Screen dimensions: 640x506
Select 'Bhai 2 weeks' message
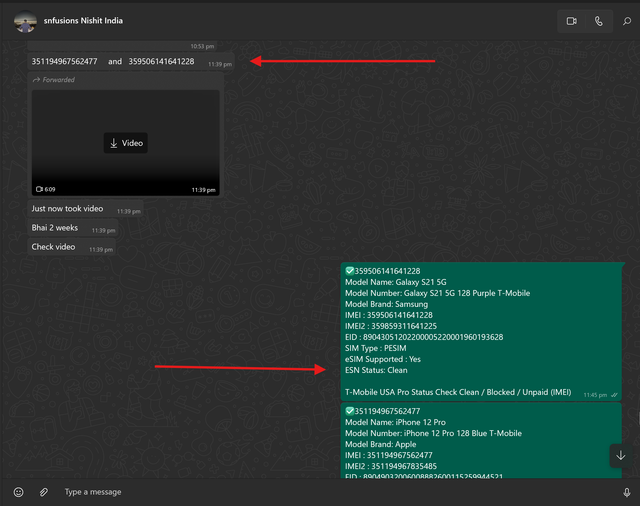tap(73, 228)
